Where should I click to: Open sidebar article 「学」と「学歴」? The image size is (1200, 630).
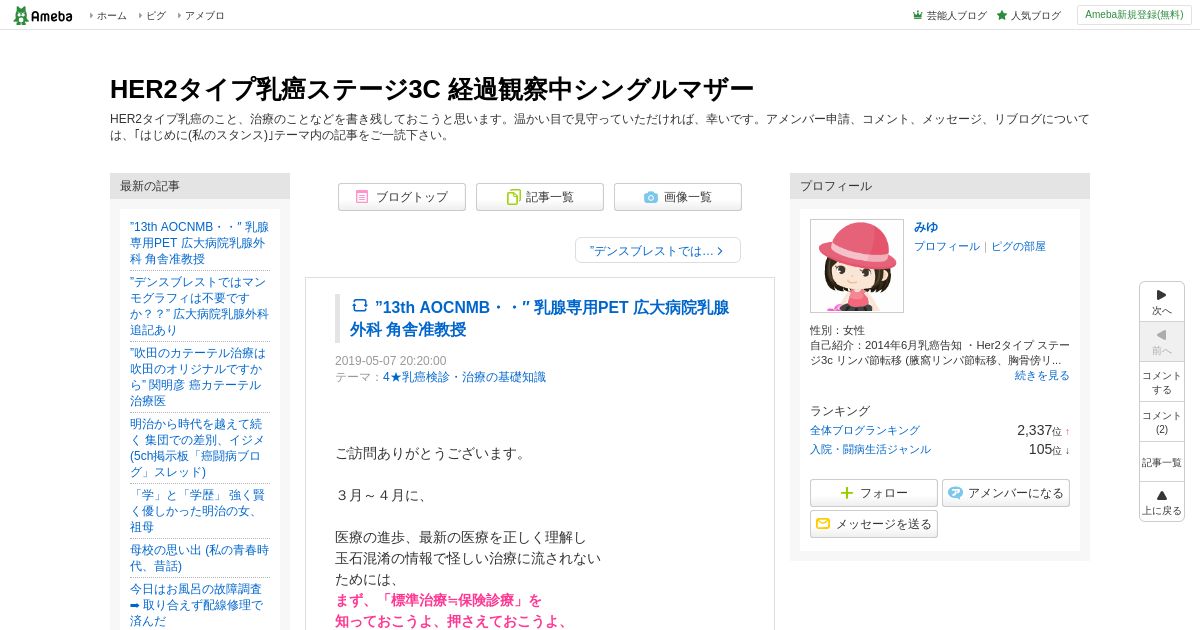[x=199, y=511]
